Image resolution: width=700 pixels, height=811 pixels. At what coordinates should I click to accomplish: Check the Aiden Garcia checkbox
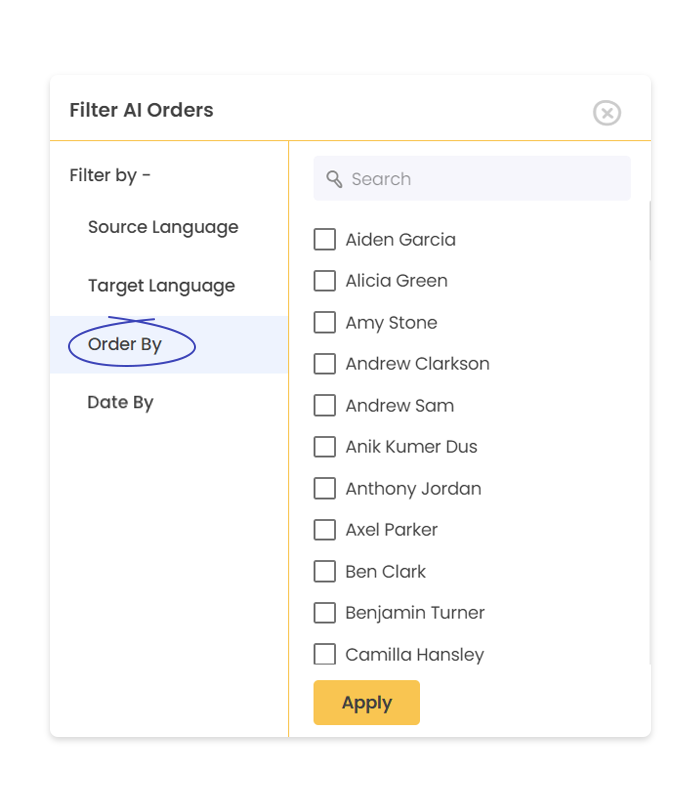(324, 239)
